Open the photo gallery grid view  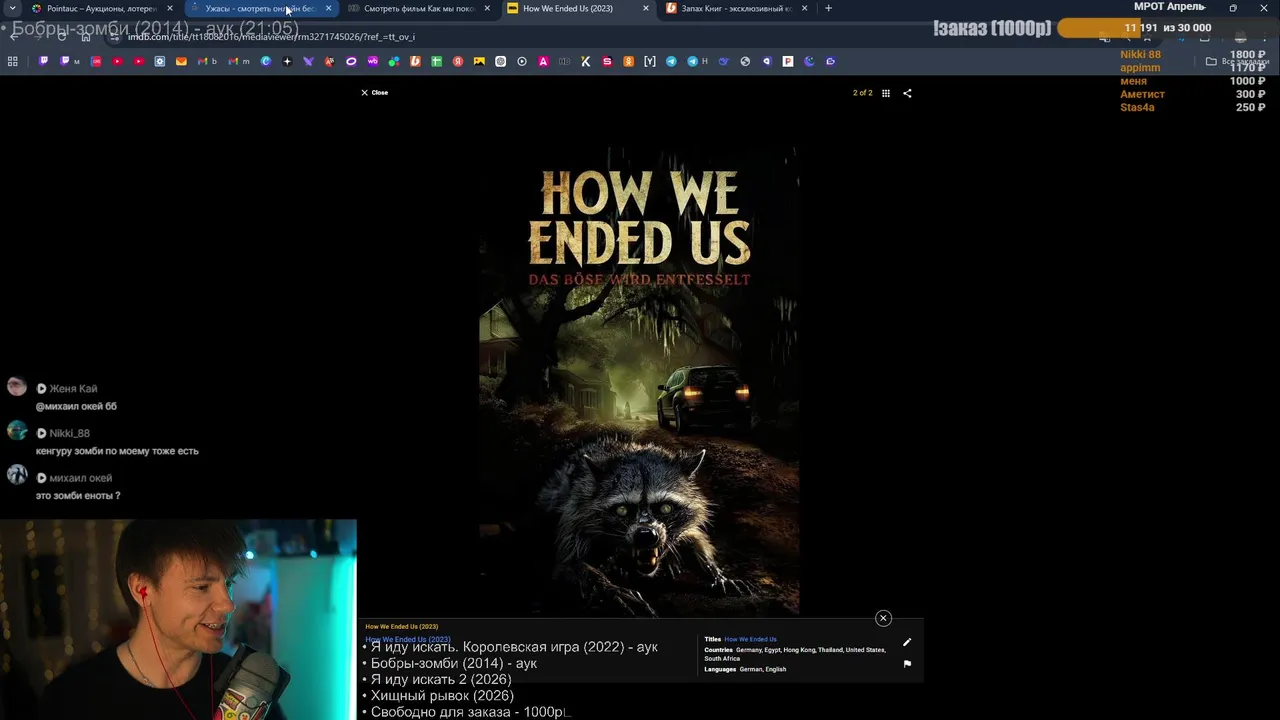[886, 93]
